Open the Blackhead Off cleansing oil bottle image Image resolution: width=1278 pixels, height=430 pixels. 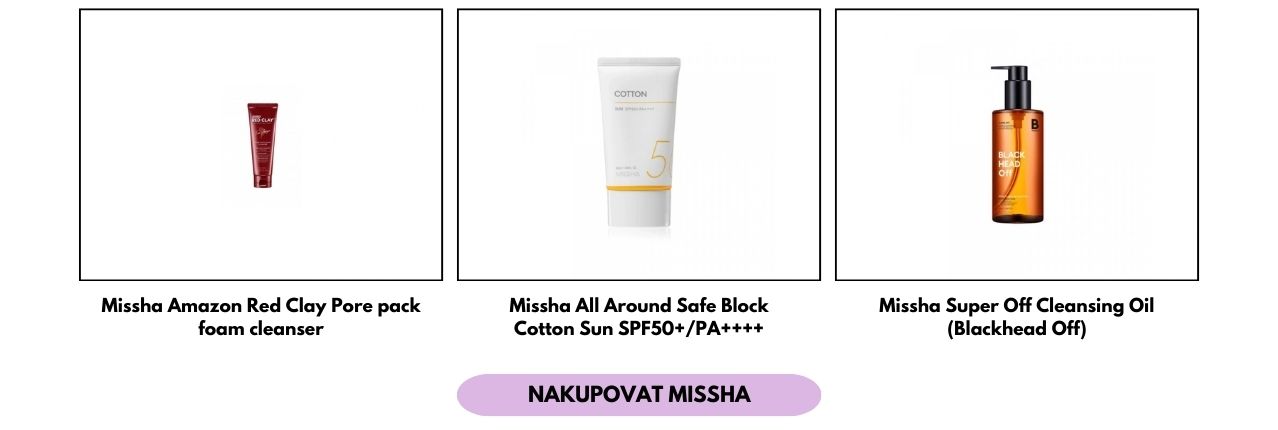pos(1016,144)
